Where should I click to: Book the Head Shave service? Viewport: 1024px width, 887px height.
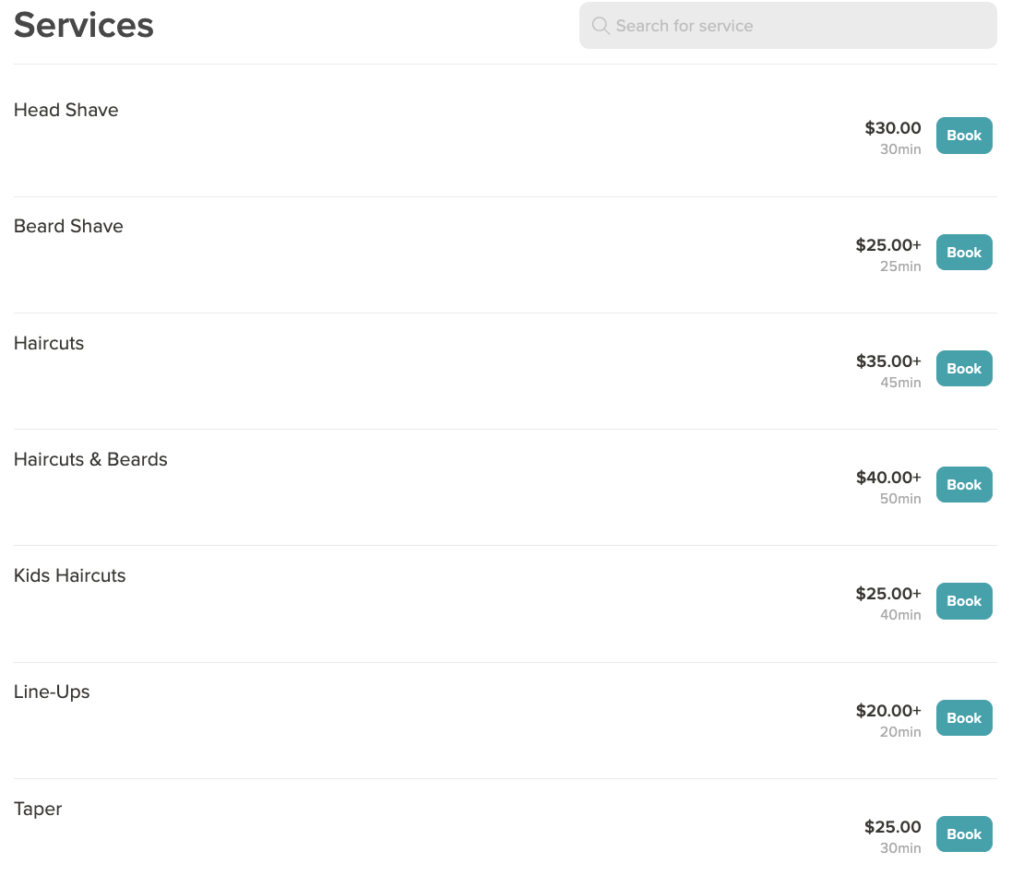point(964,135)
